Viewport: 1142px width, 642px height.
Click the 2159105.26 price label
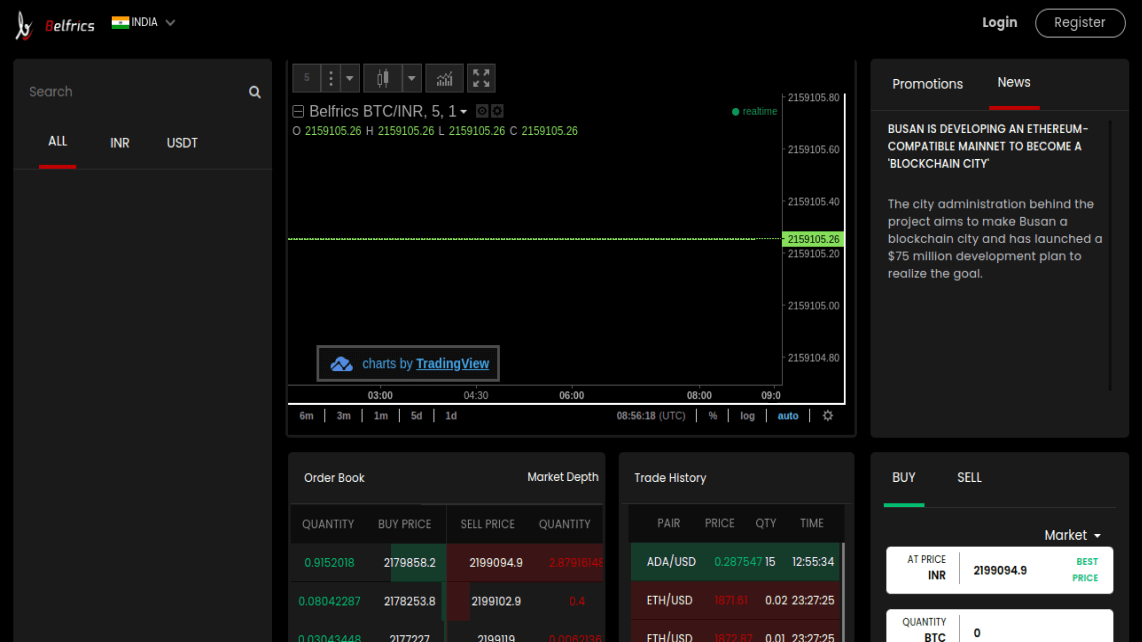813,239
